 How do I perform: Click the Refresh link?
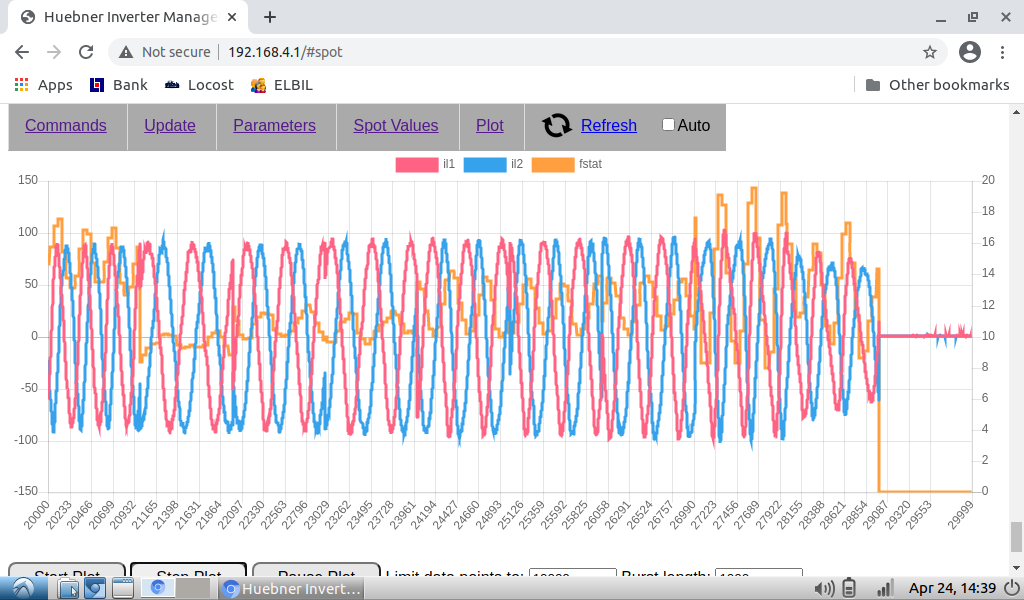[608, 125]
